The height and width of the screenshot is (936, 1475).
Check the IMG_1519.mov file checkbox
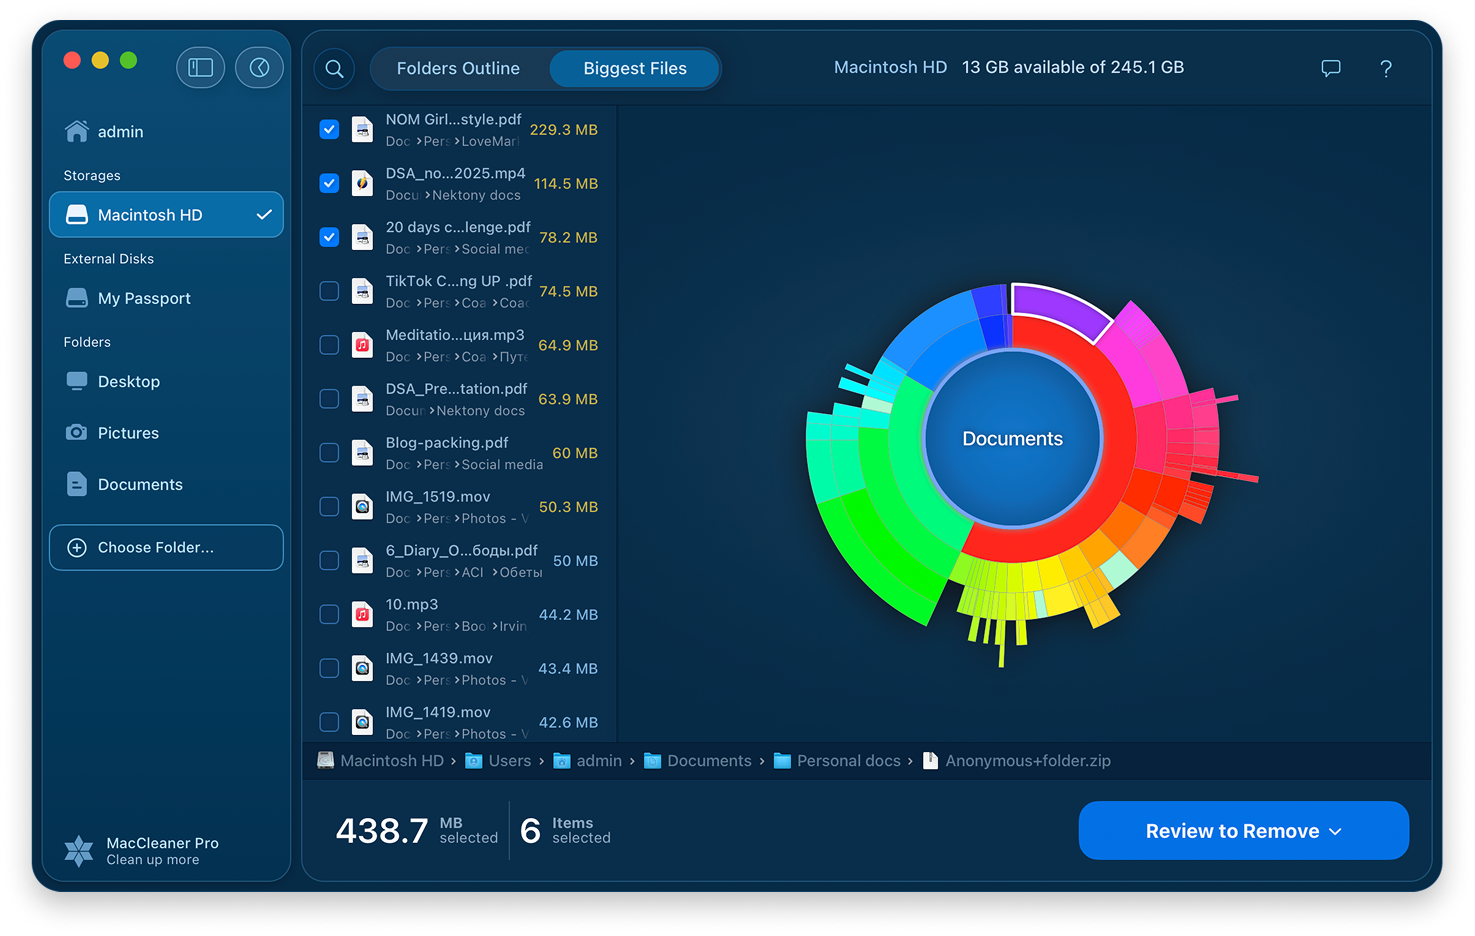329,507
